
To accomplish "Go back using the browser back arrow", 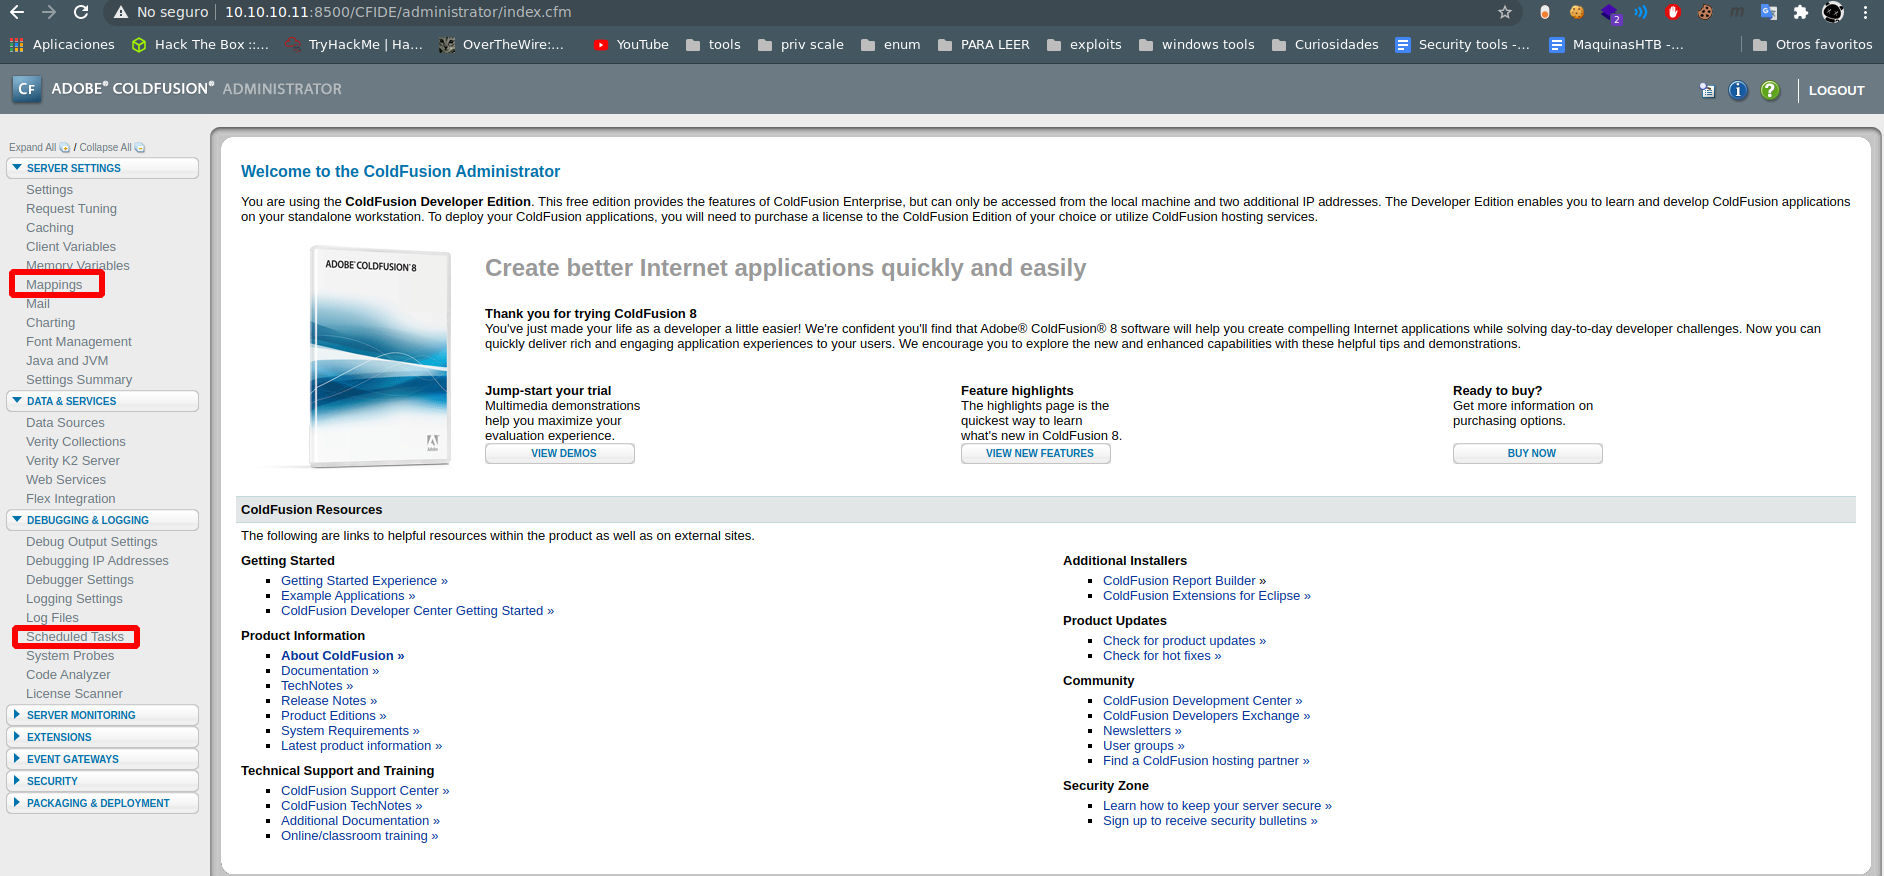I will 17,12.
